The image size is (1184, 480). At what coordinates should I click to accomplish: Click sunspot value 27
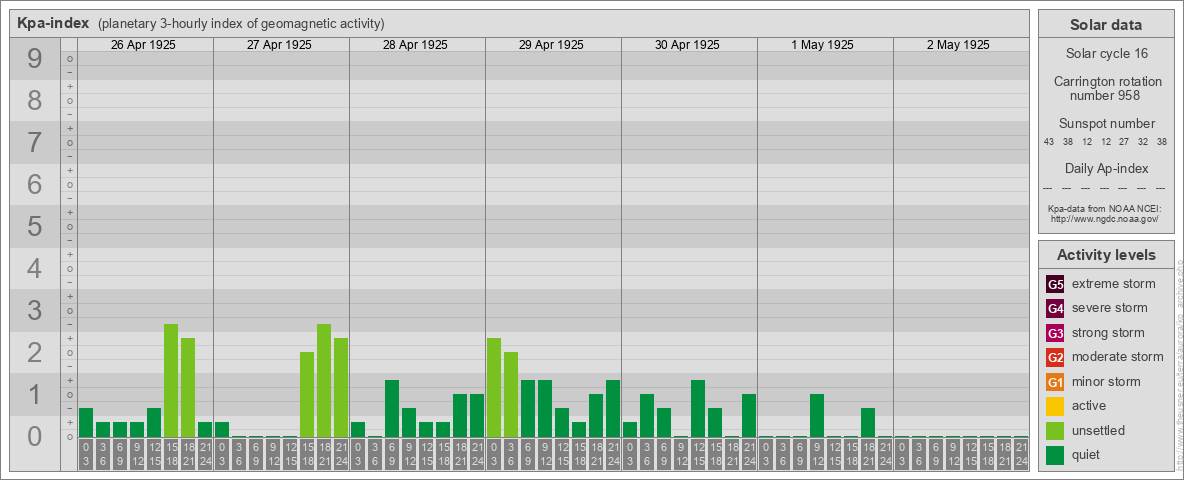[1124, 141]
